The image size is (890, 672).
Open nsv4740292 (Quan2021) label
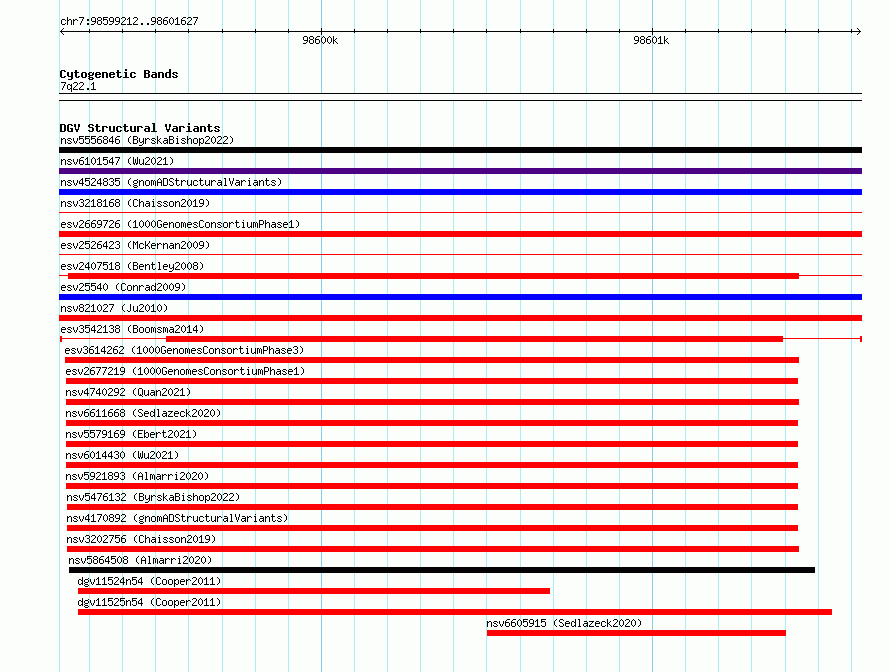pos(128,392)
